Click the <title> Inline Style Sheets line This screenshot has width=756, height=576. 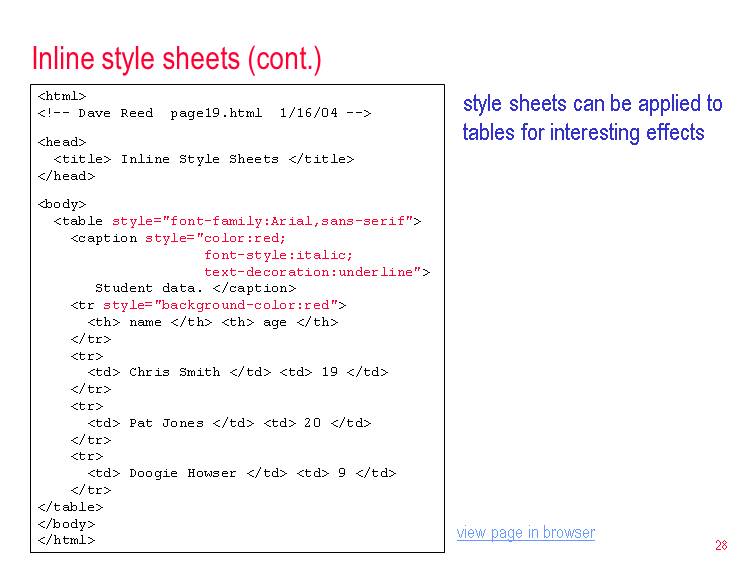(x=204, y=159)
